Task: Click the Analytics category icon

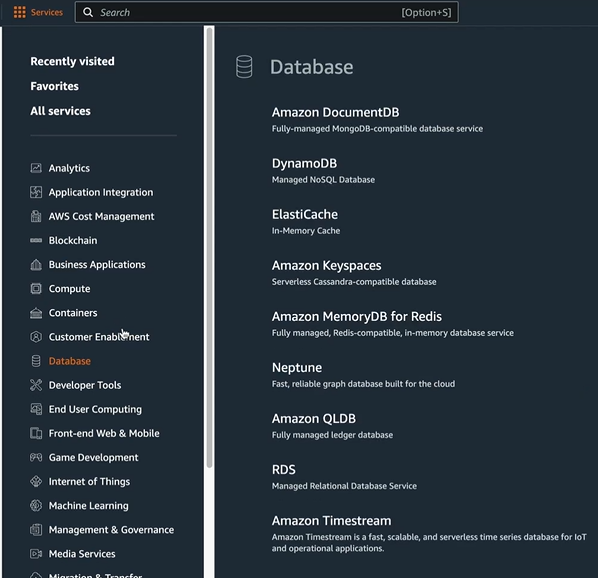Action: (x=36, y=168)
